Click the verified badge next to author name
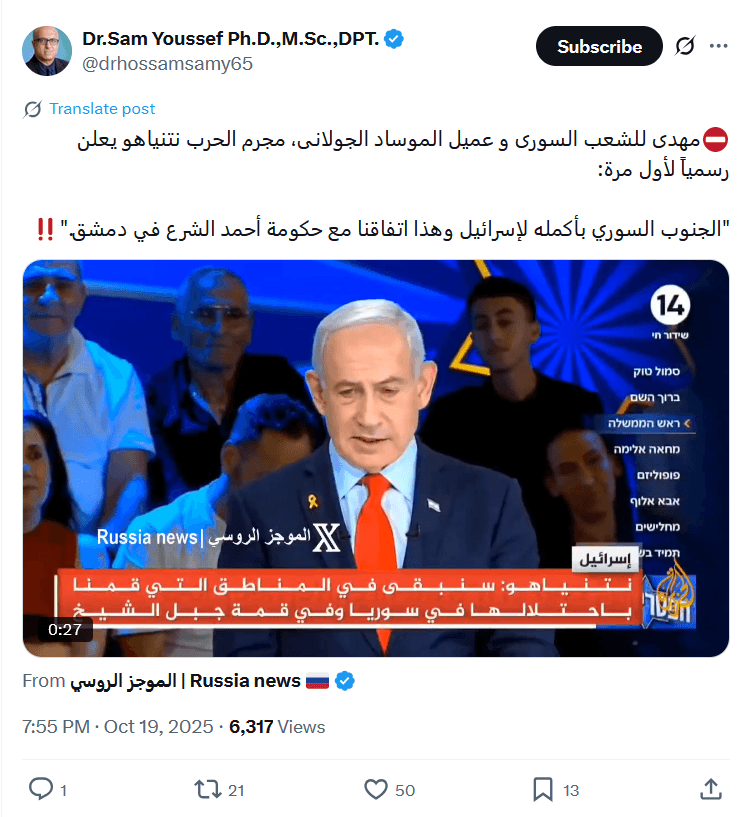741x817 pixels. (394, 39)
